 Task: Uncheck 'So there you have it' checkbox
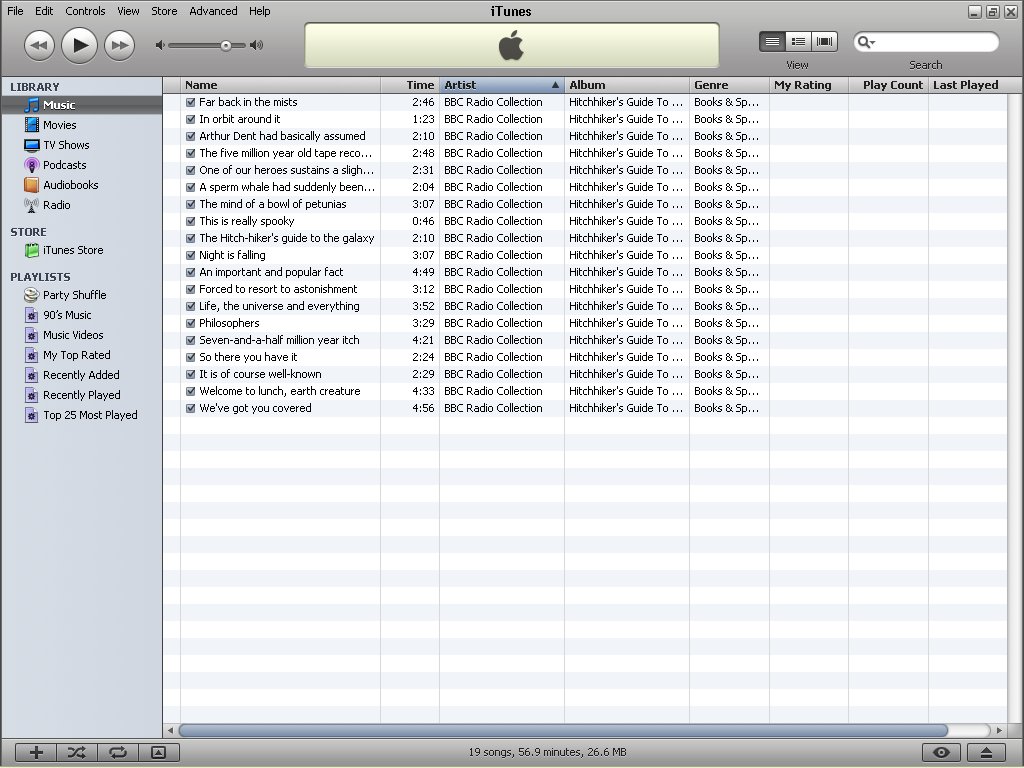[x=191, y=357]
